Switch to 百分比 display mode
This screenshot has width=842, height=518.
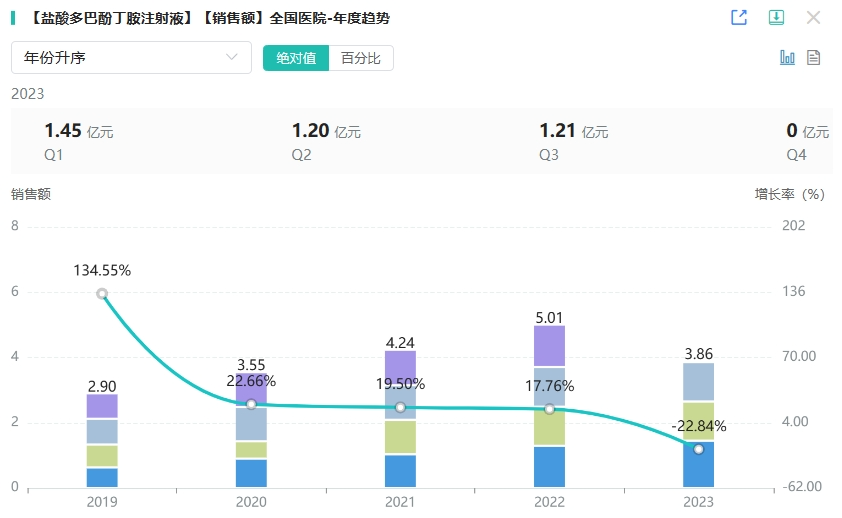[x=361, y=58]
